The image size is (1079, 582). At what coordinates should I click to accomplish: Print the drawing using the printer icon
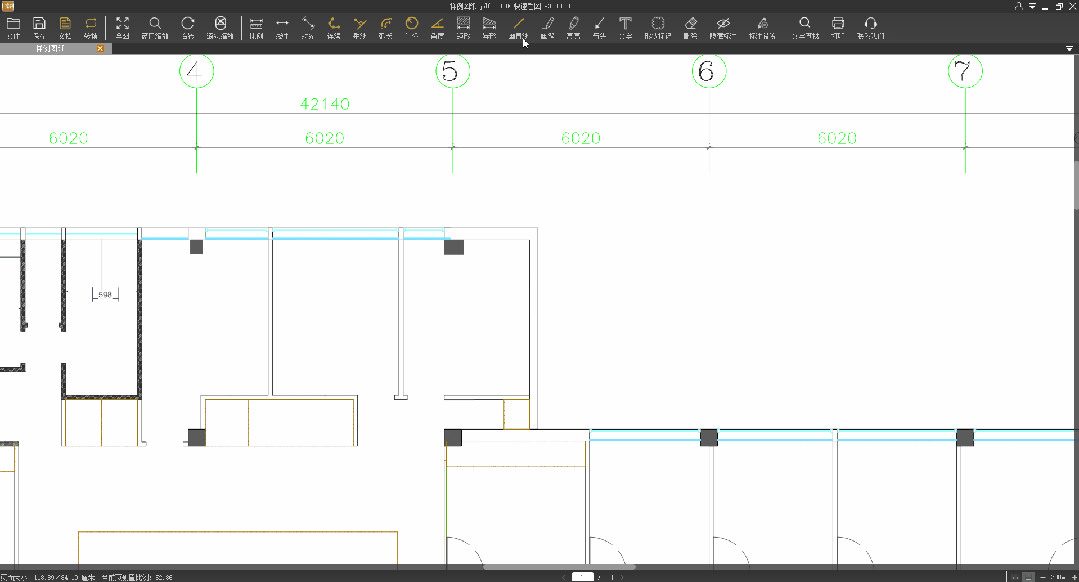[837, 28]
